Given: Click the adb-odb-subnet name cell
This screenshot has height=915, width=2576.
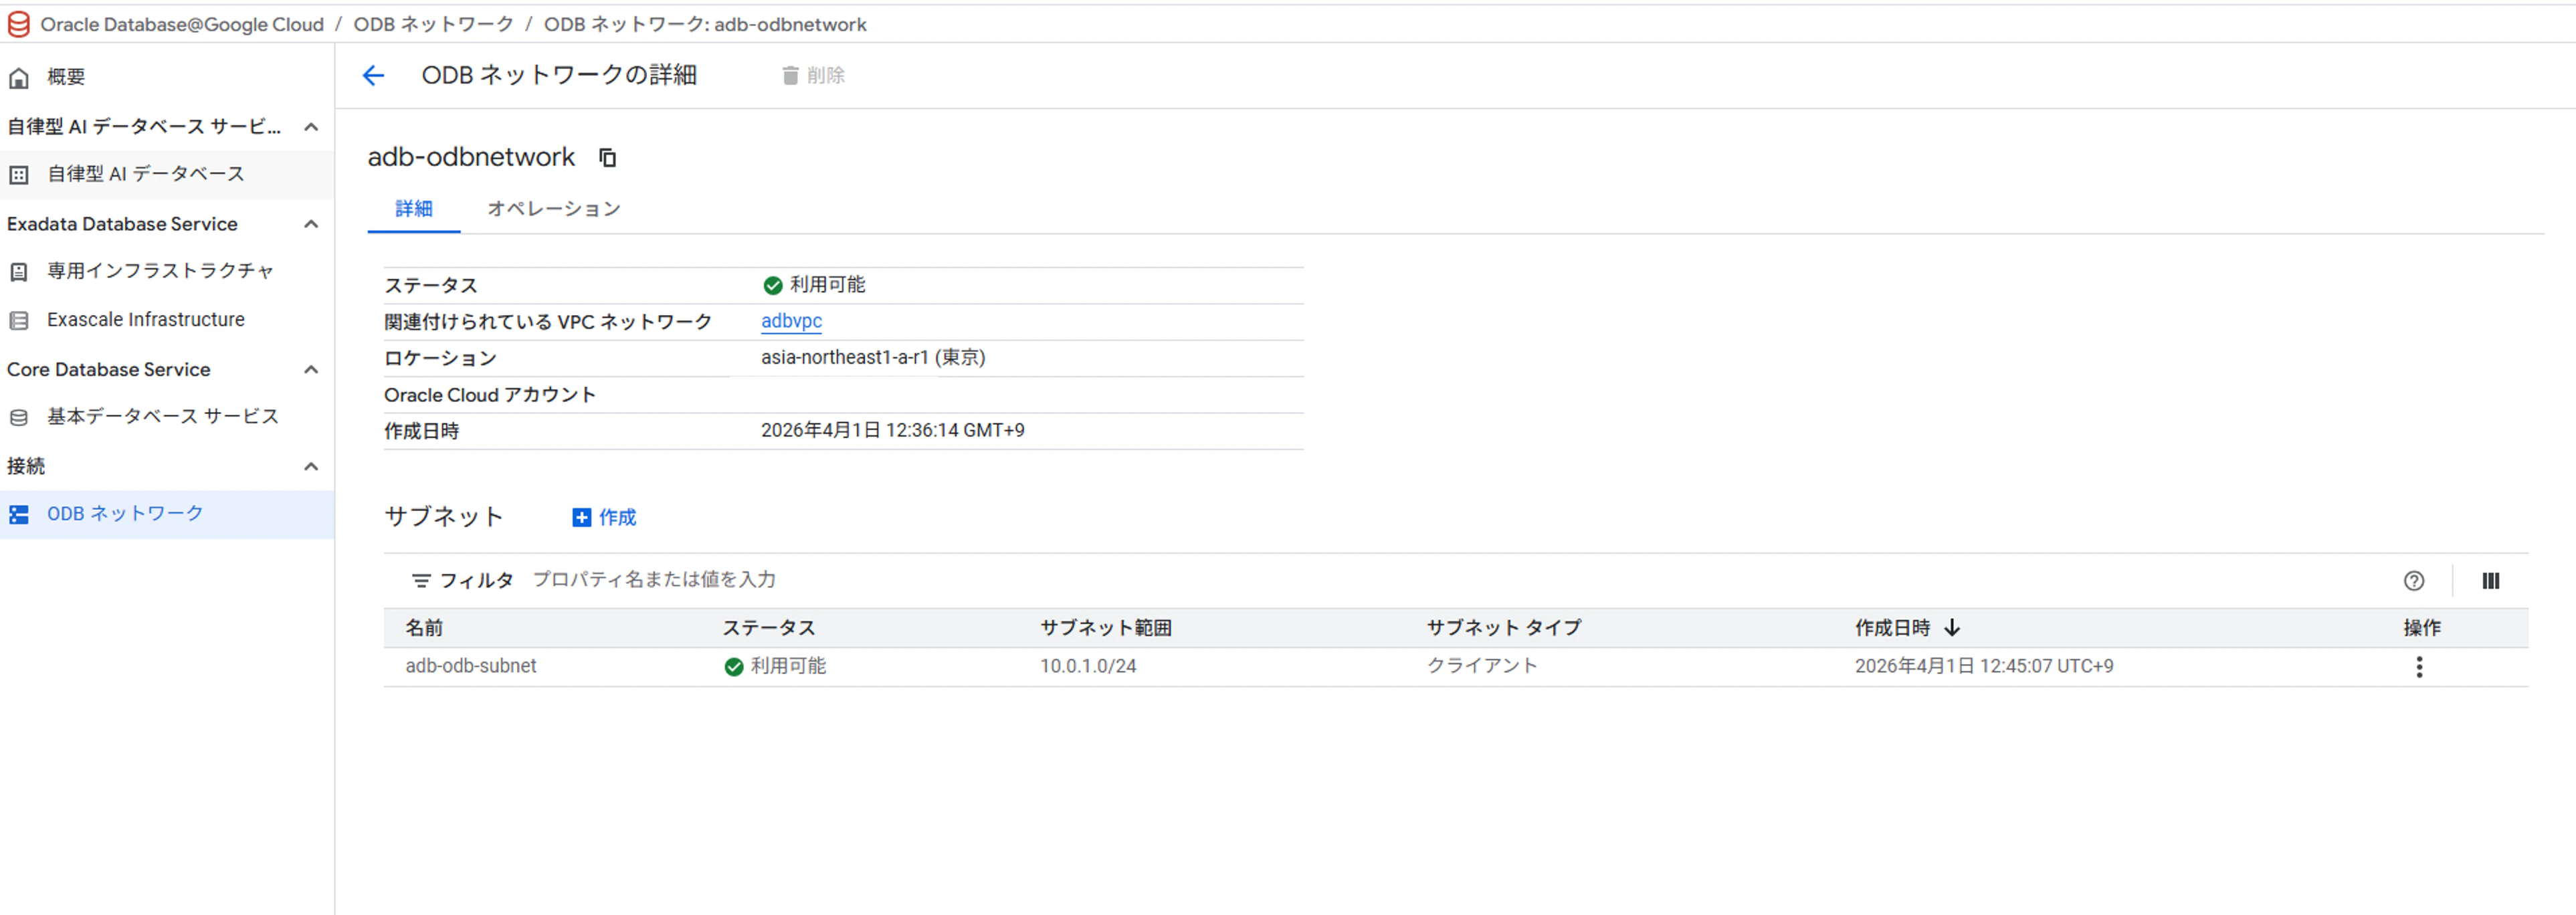Looking at the screenshot, I should point(471,666).
